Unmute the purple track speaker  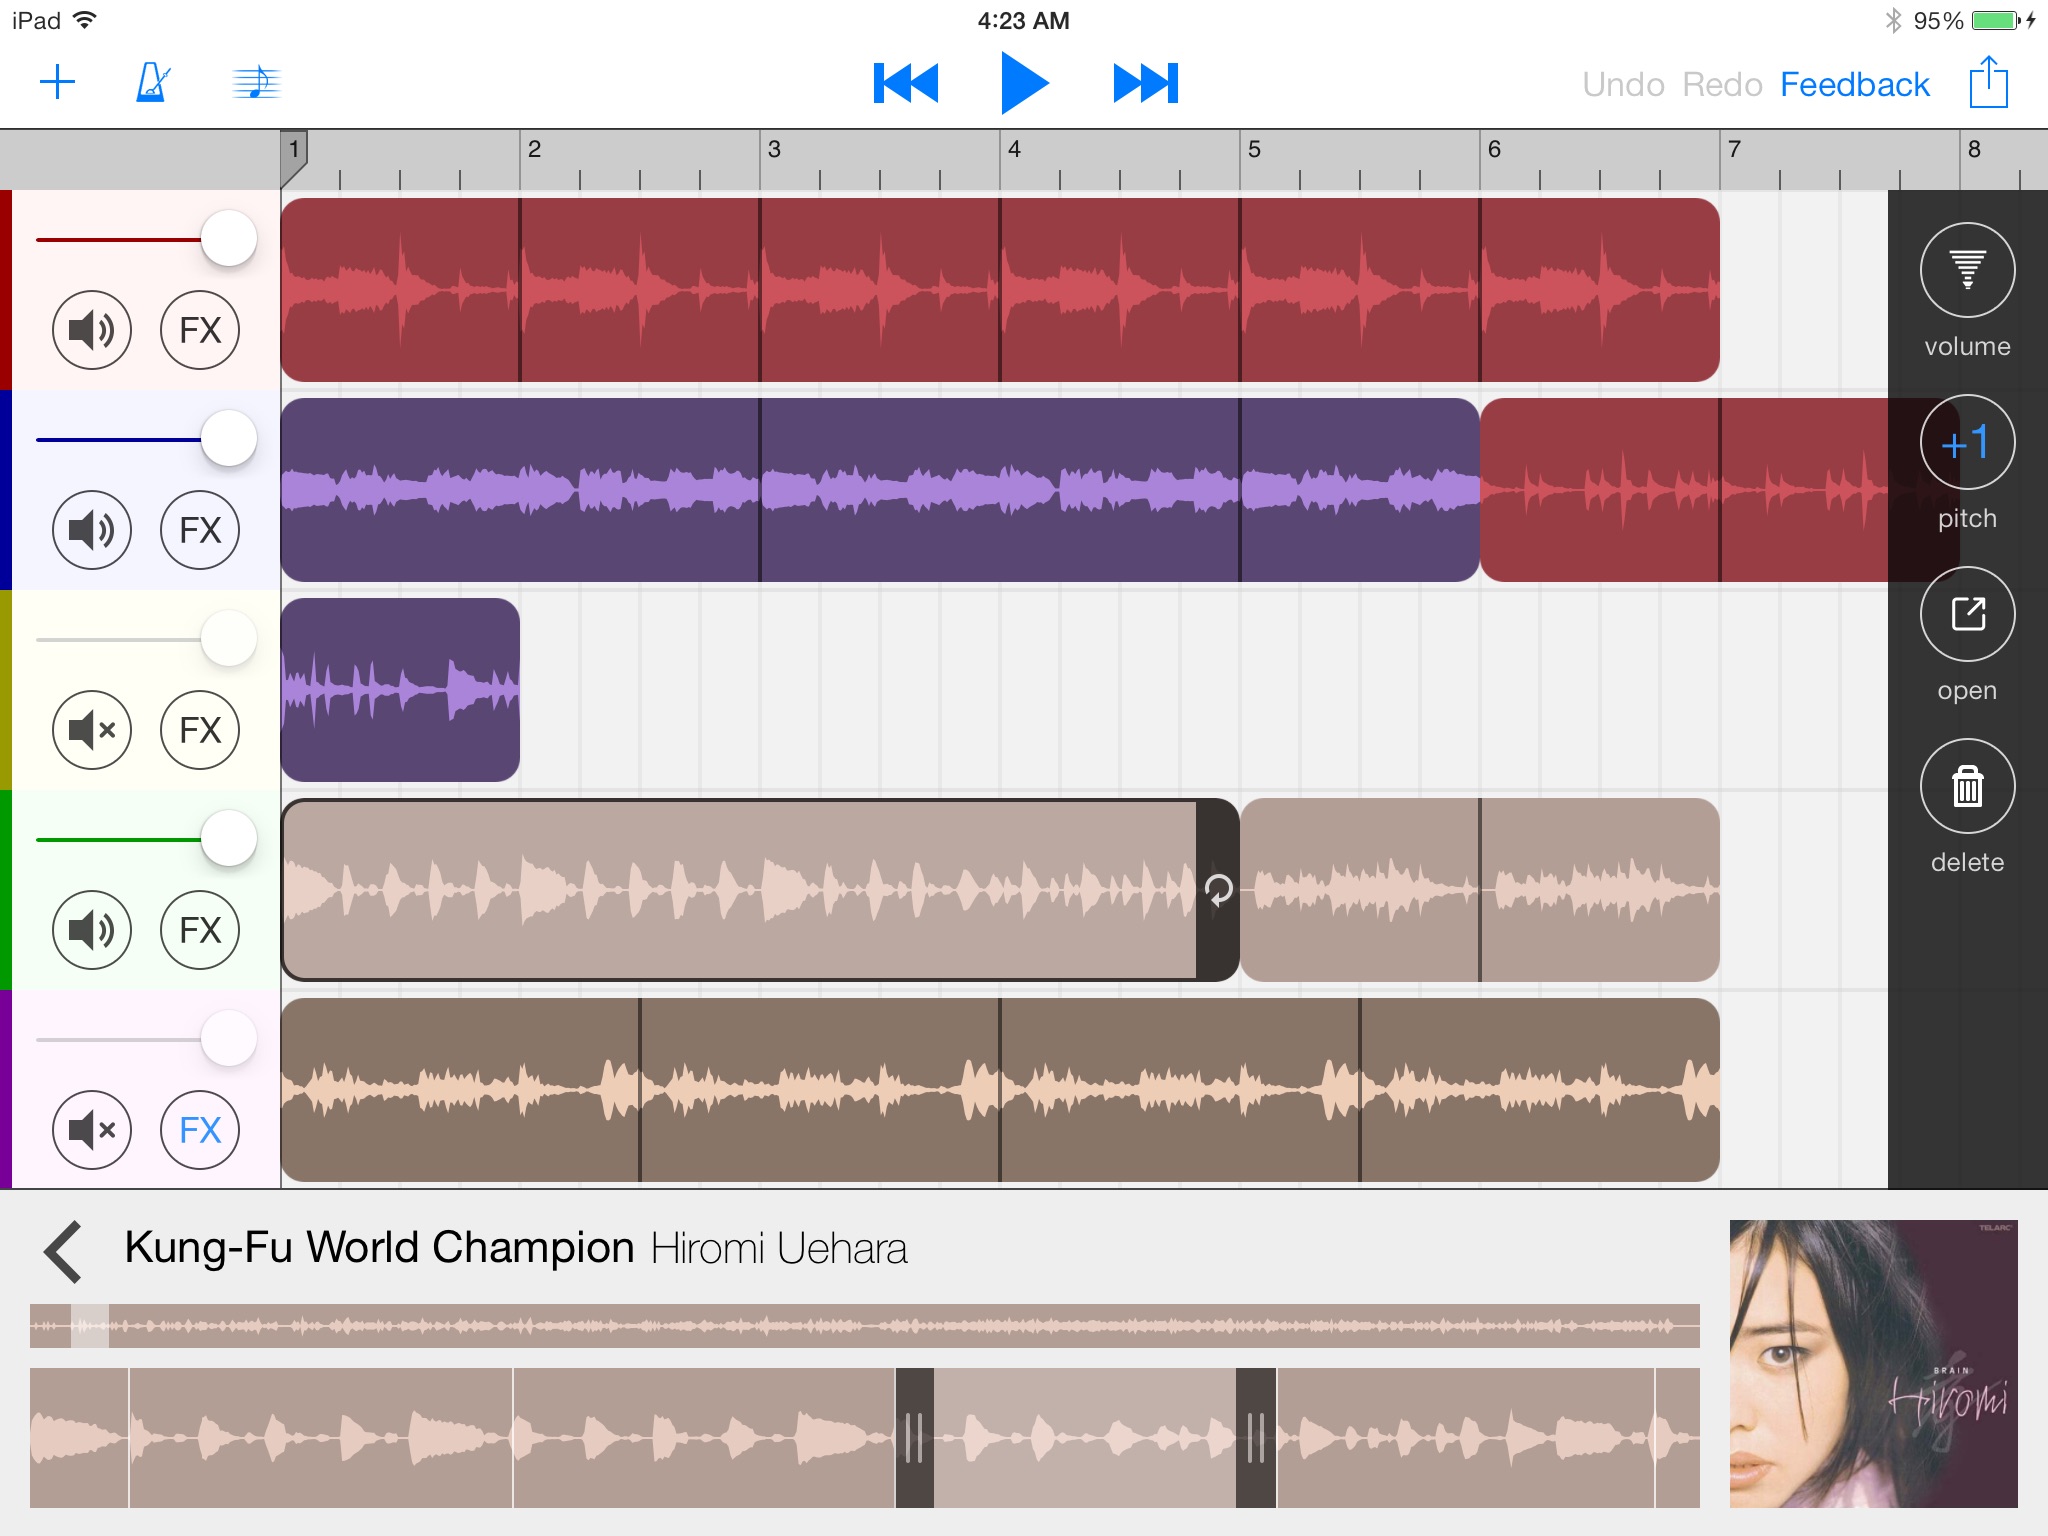(x=92, y=1130)
